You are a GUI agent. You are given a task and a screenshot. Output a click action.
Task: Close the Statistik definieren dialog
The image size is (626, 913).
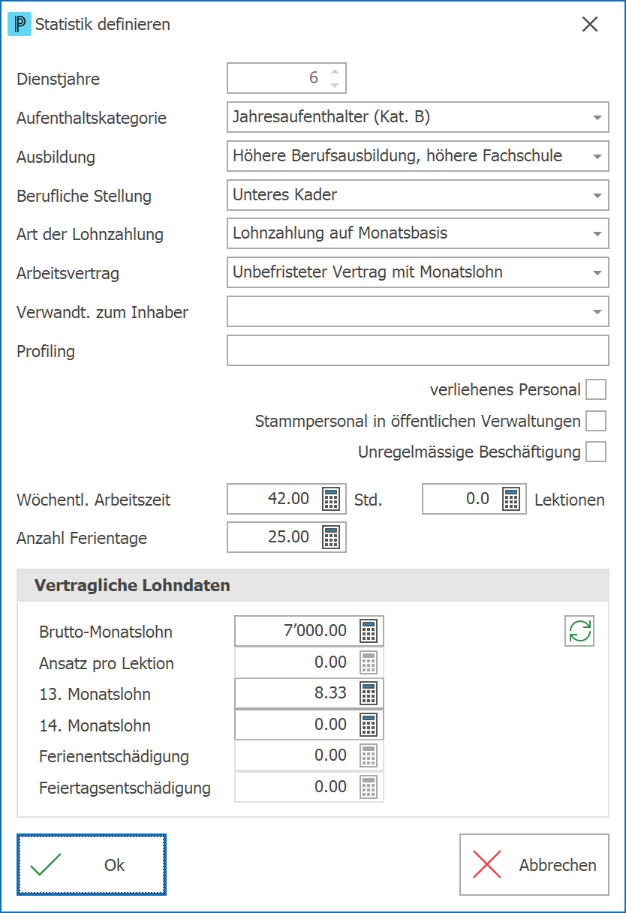point(590,24)
